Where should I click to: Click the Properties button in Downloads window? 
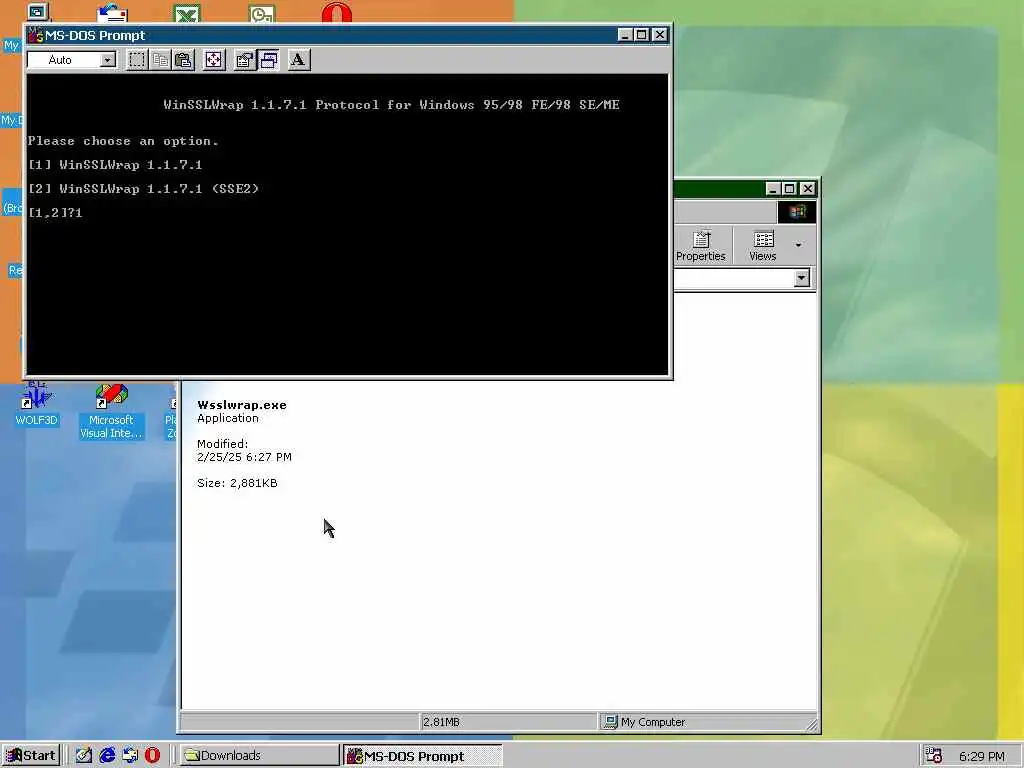coord(701,246)
